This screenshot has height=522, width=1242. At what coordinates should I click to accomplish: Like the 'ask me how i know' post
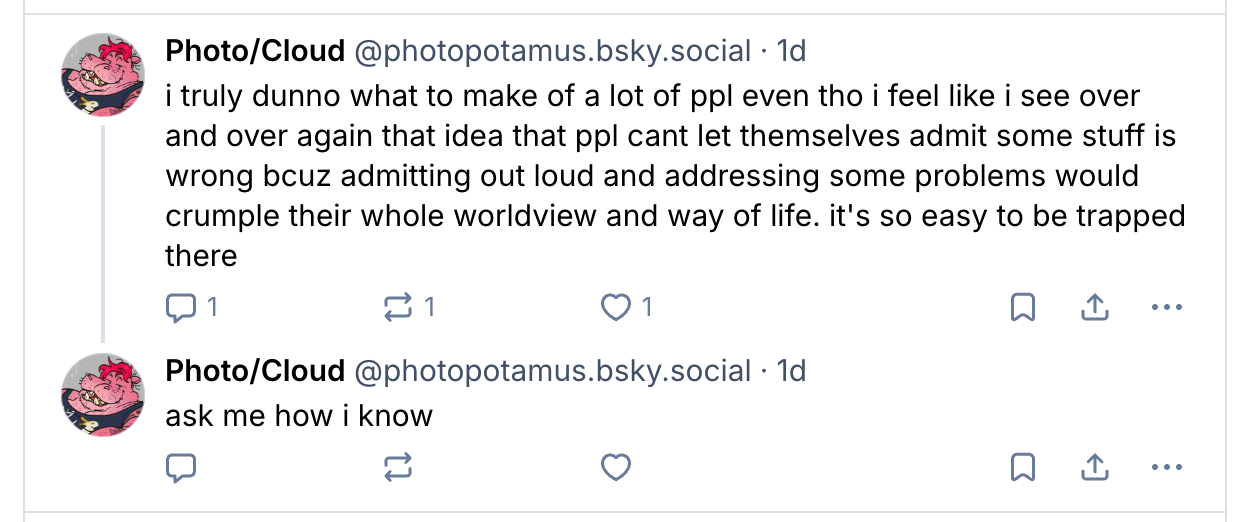[x=616, y=467]
